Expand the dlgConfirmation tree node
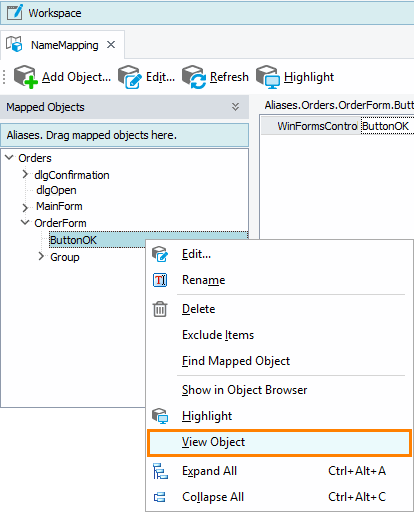 [x=25, y=174]
